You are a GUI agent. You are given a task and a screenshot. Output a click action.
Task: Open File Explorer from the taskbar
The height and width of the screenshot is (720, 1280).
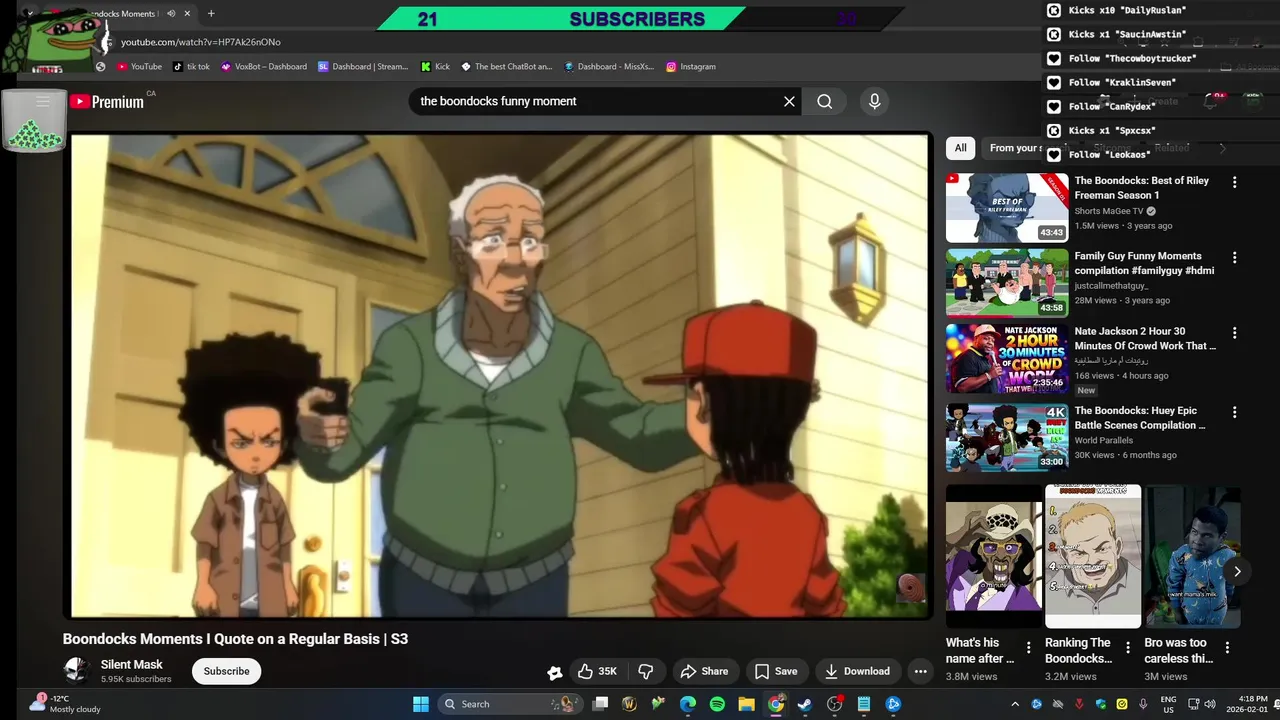746,704
